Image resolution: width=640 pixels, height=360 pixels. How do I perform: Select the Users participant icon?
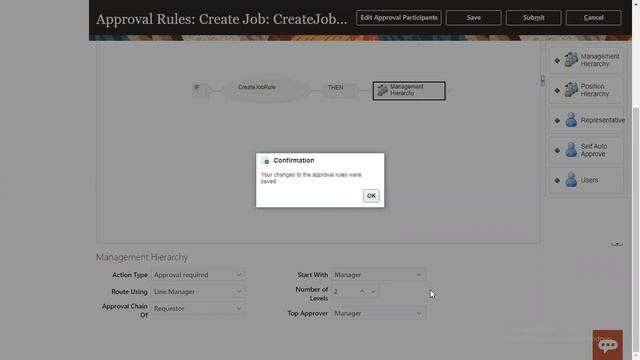pos(571,180)
